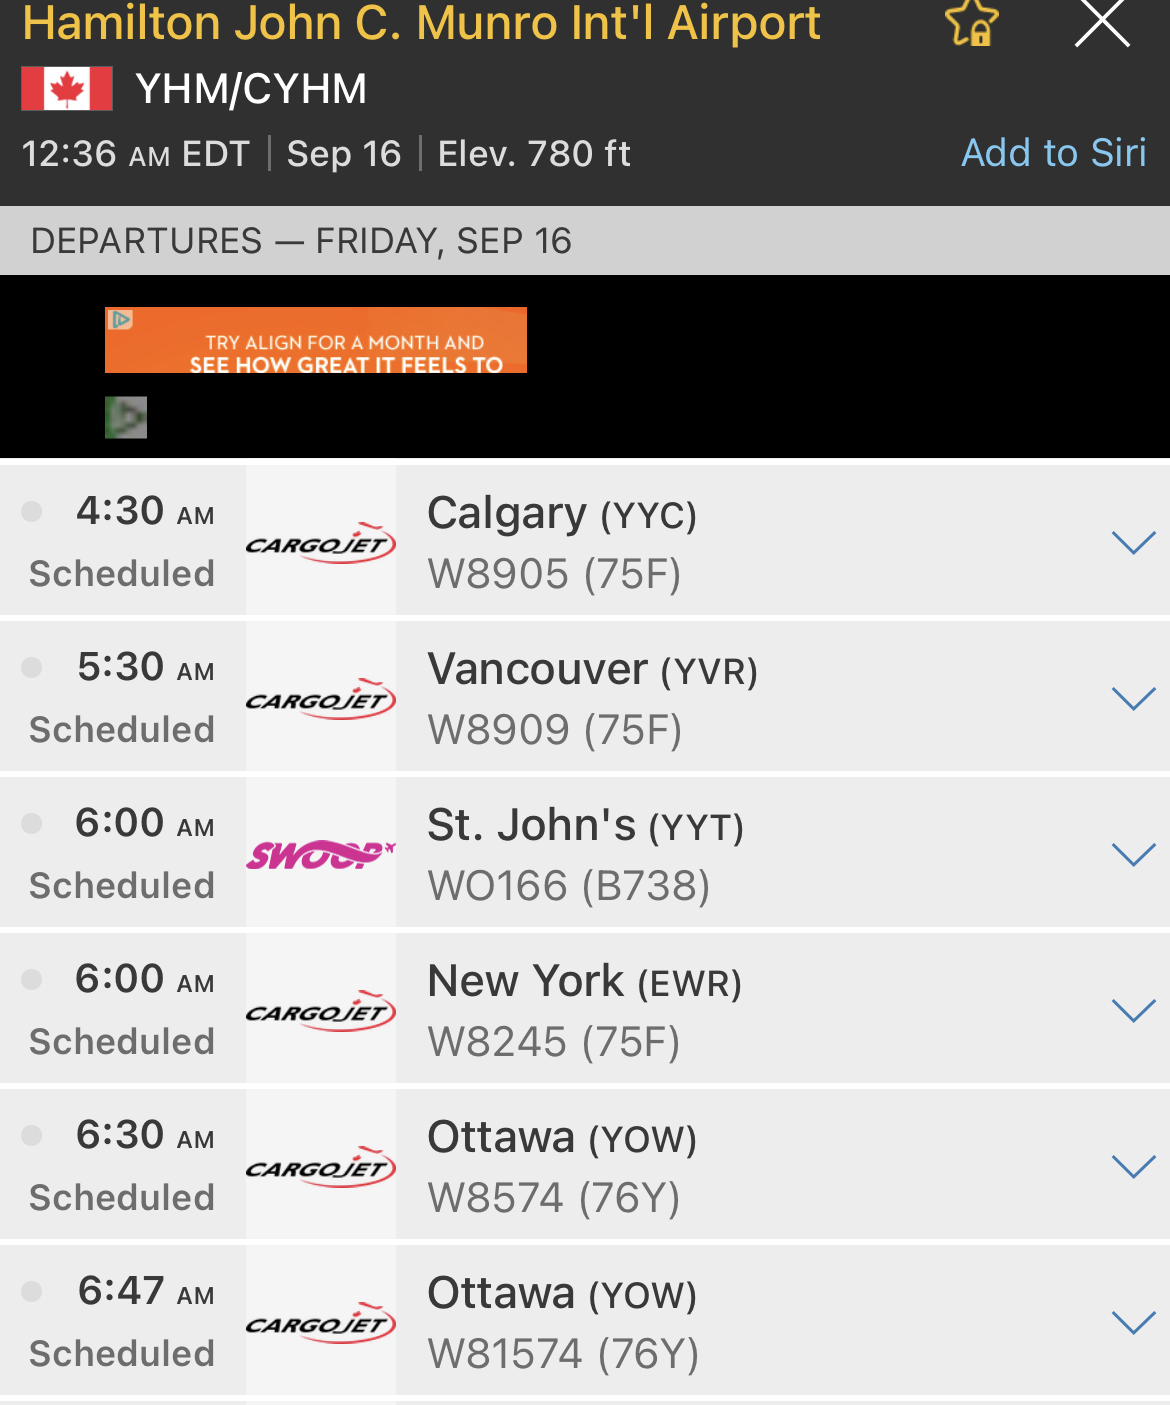The image size is (1170, 1405).
Task: Click the Cargojet logo for Calgary flight
Action: tap(321, 543)
